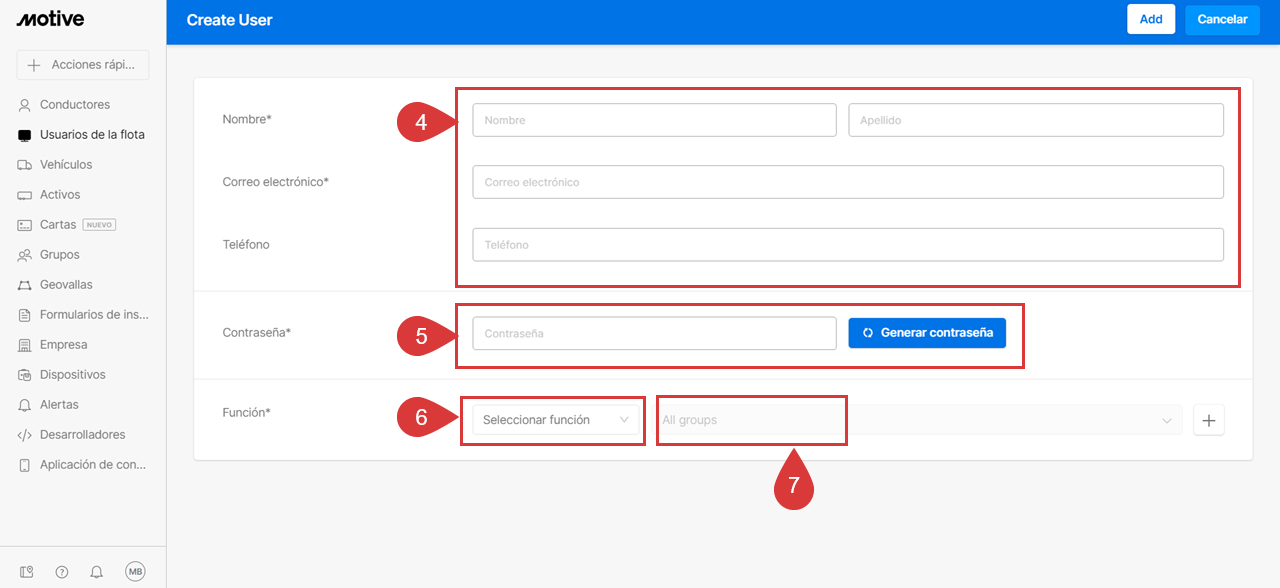Focus the Correo electrónico field
1280x588 pixels.
[x=848, y=182]
